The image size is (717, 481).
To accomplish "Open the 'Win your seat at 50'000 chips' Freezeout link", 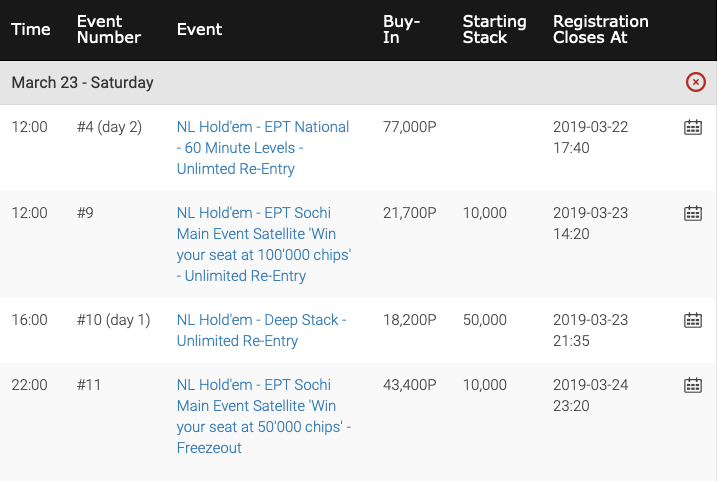I will click(264, 416).
